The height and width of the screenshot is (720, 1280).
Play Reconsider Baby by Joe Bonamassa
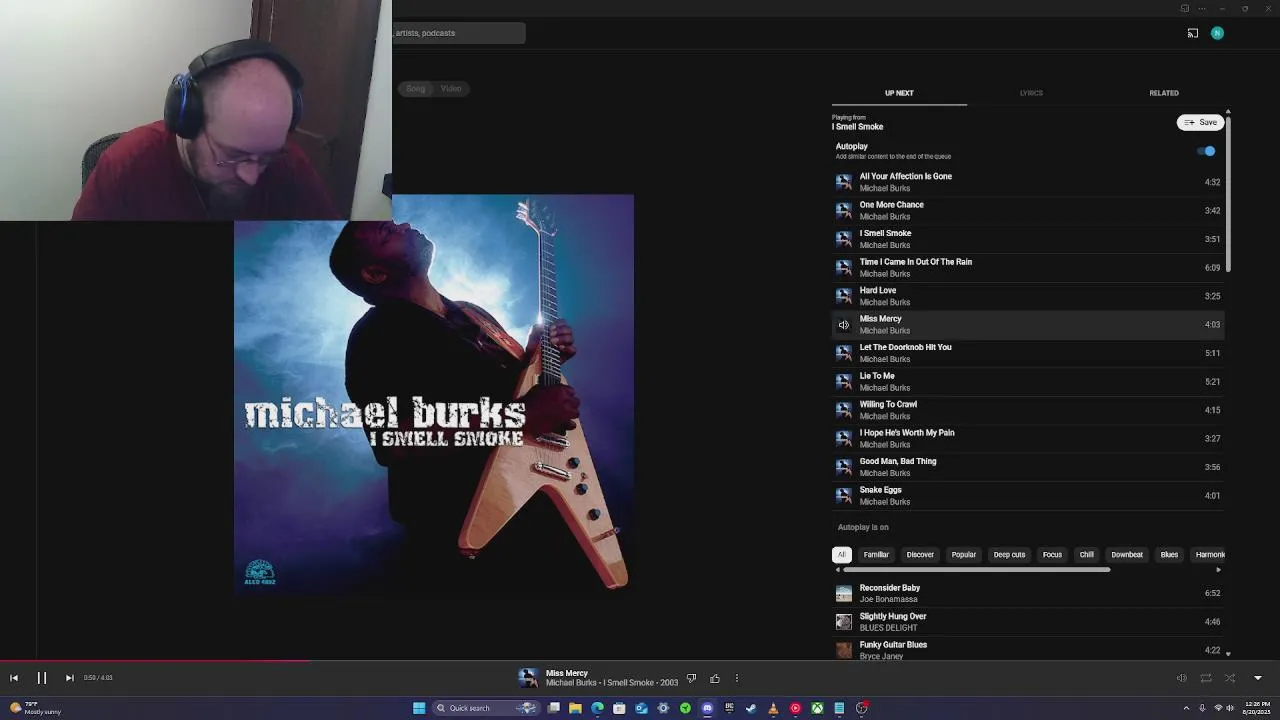[1028, 593]
